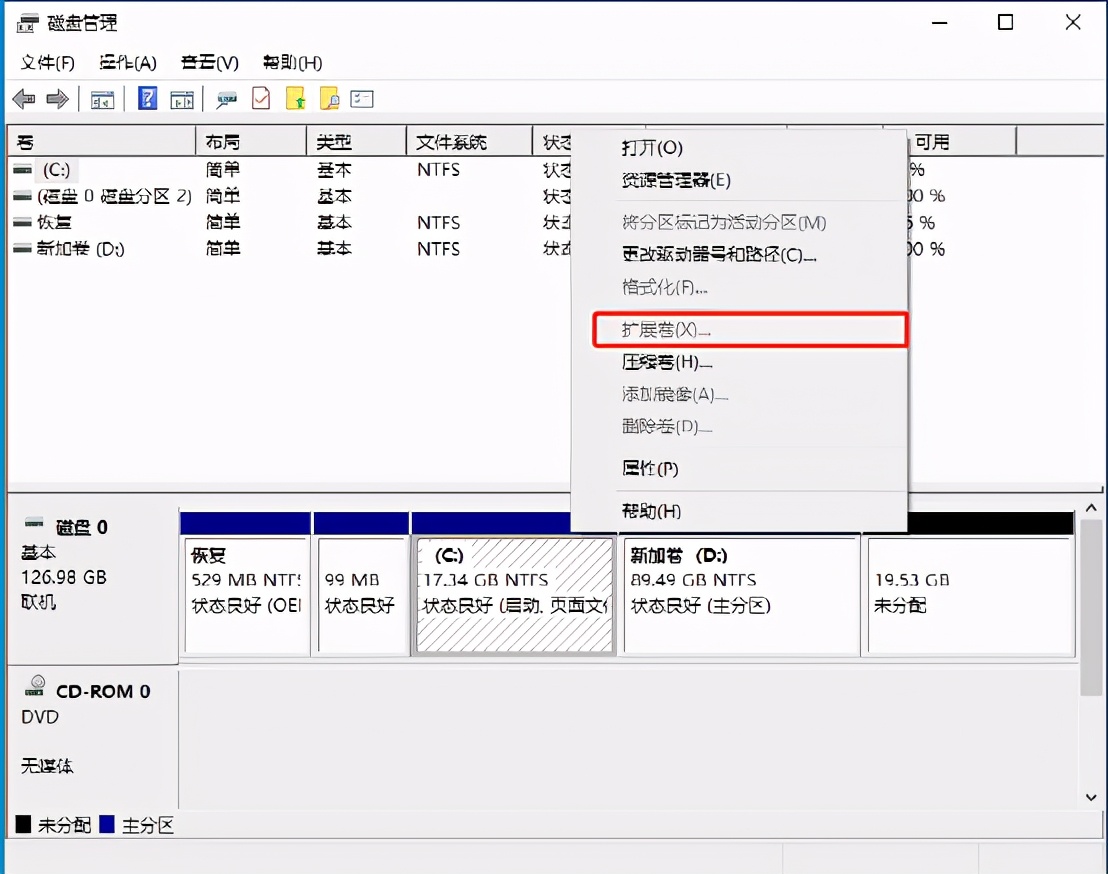The width and height of the screenshot is (1108, 874).
Task: Select the 99 MB partition block
Action: (x=362, y=595)
